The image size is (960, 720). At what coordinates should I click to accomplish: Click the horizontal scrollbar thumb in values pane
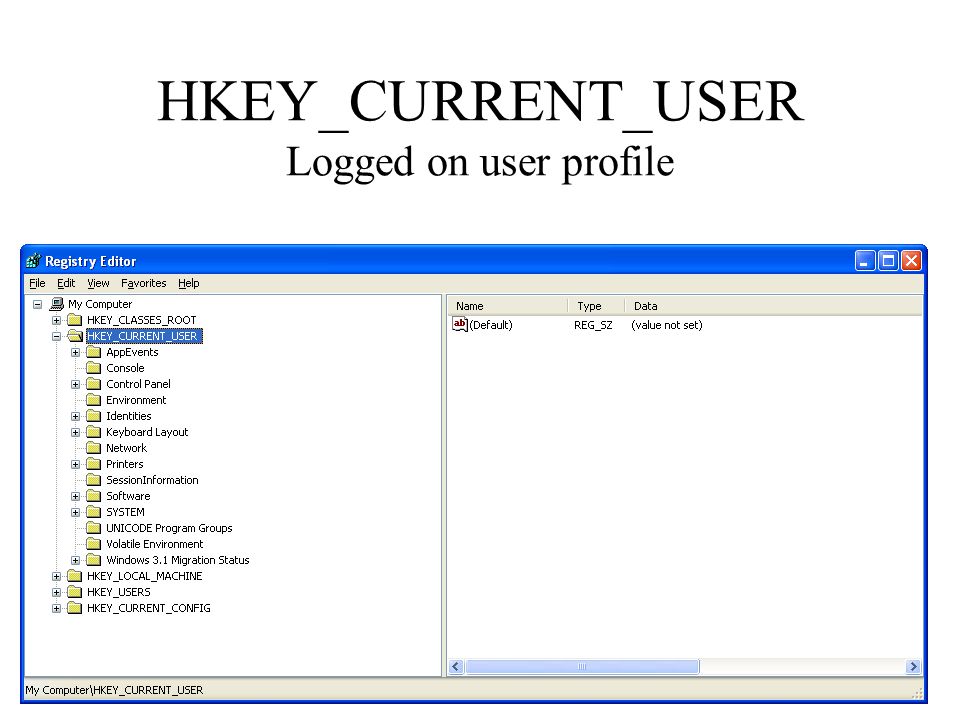tap(582, 667)
